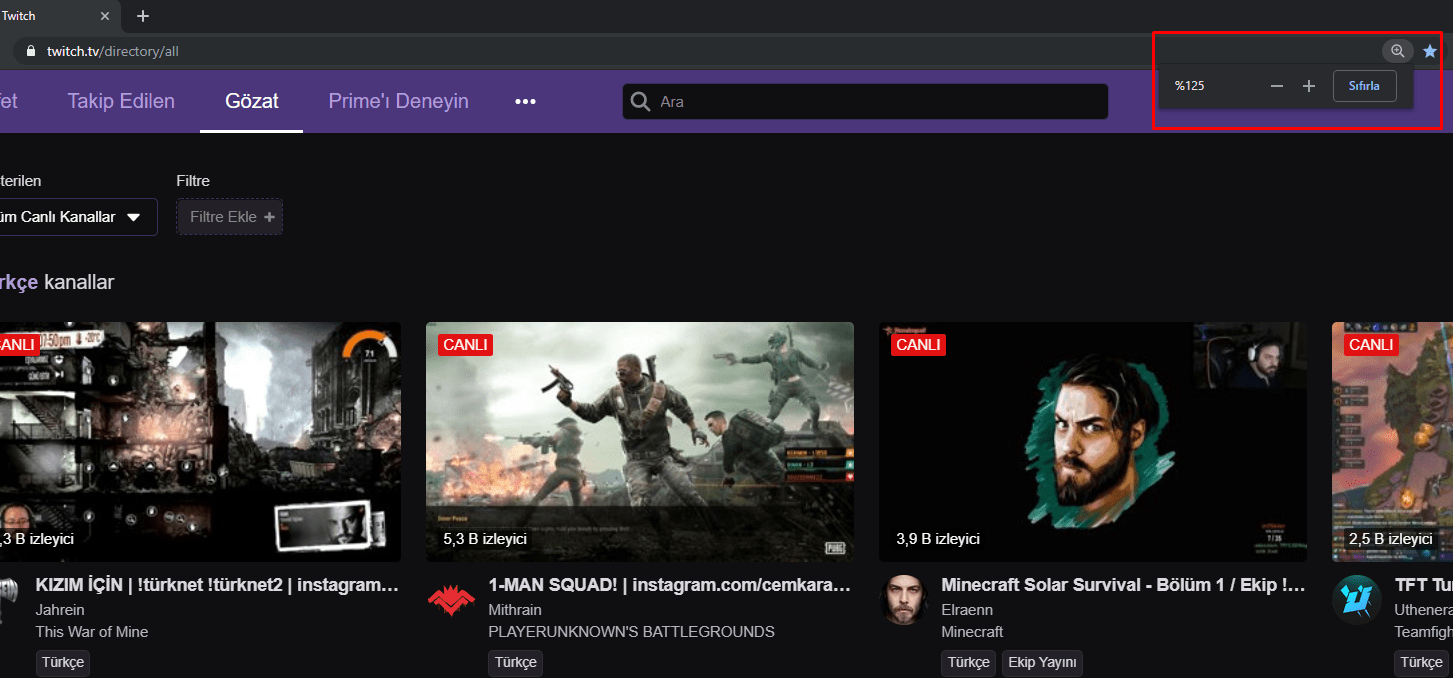Decrease zoom with the minus button
Image resolution: width=1453 pixels, height=678 pixels.
1277,86
